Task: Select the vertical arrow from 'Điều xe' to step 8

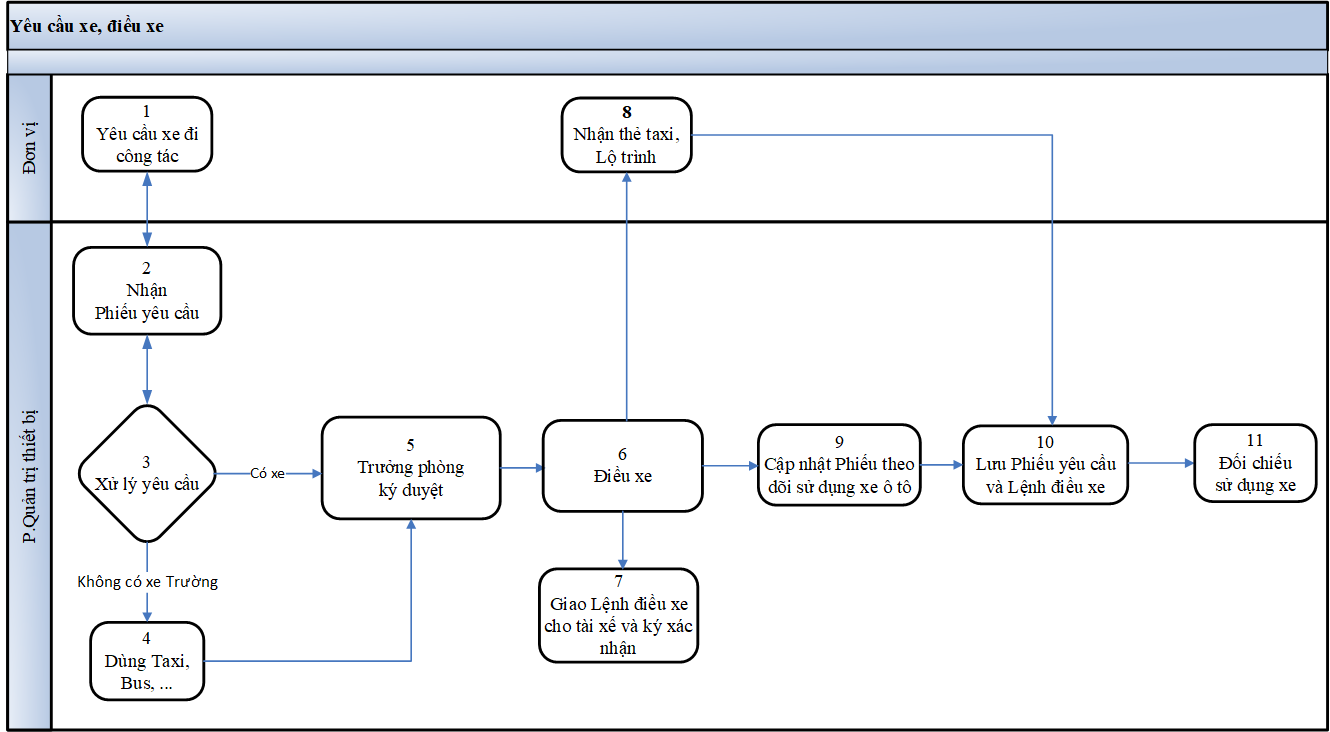Action: pos(626,300)
